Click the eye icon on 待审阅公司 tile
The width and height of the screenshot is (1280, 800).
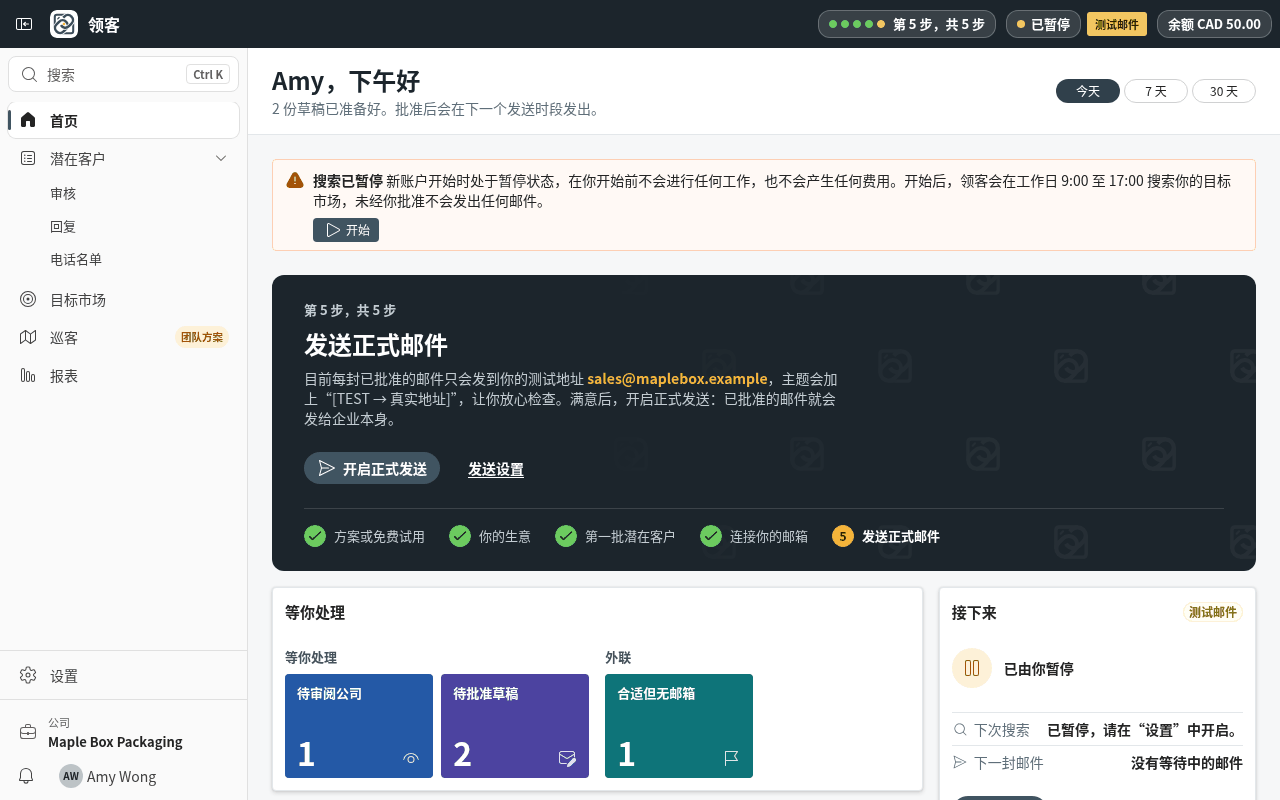411,758
